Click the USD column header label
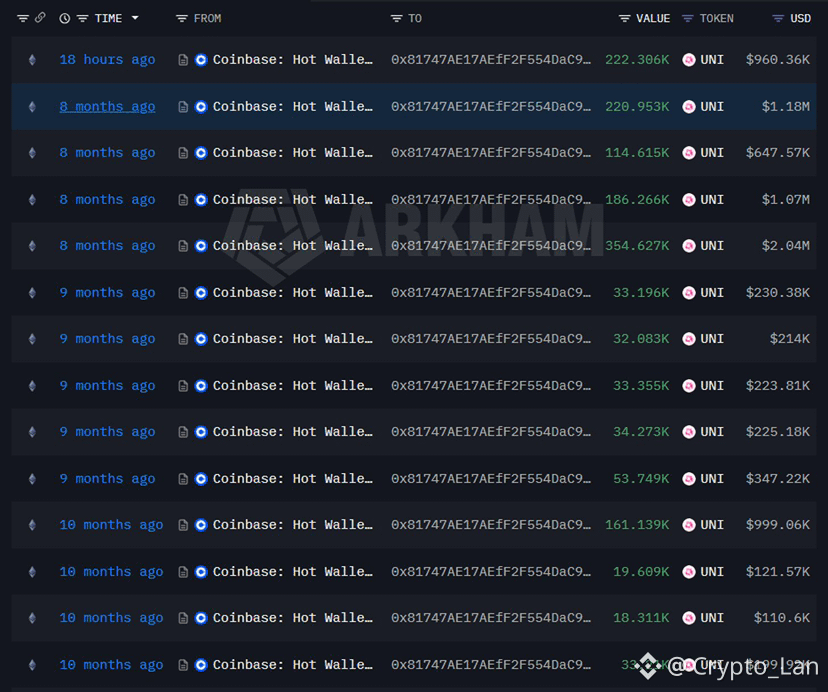 coord(801,18)
